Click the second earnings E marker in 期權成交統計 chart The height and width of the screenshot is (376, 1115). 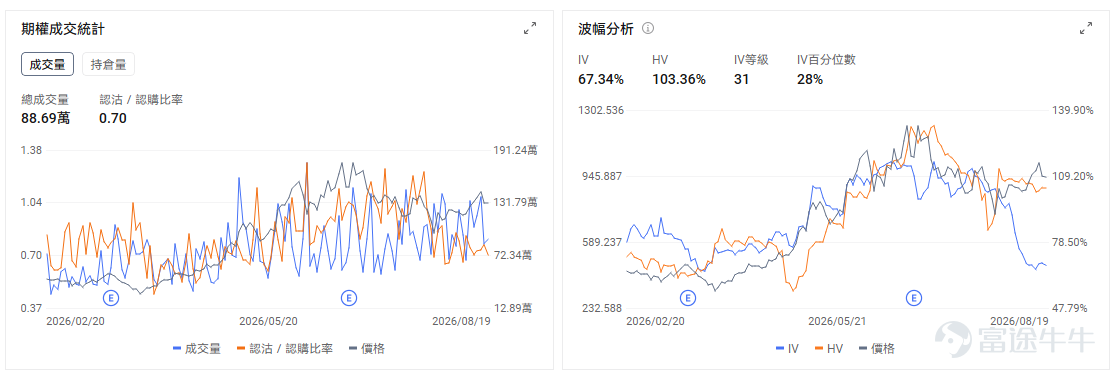click(x=348, y=297)
